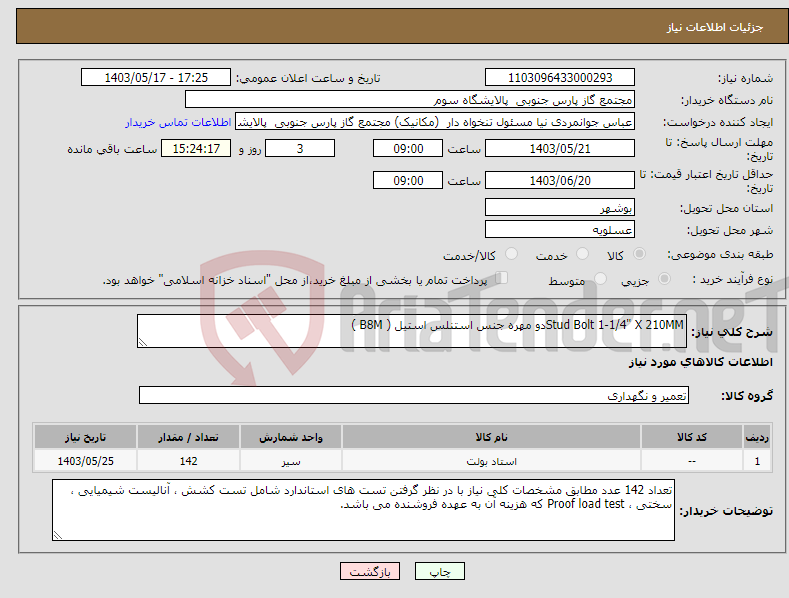
Task: Click the request creator name field
Action: pyautogui.click(x=435, y=121)
